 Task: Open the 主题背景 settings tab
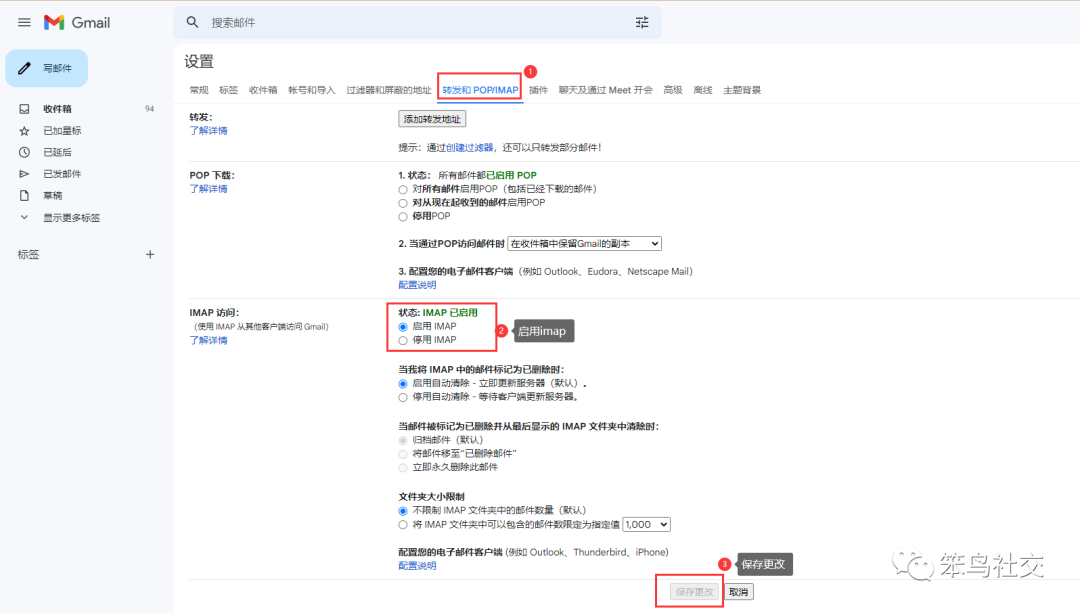(x=742, y=90)
